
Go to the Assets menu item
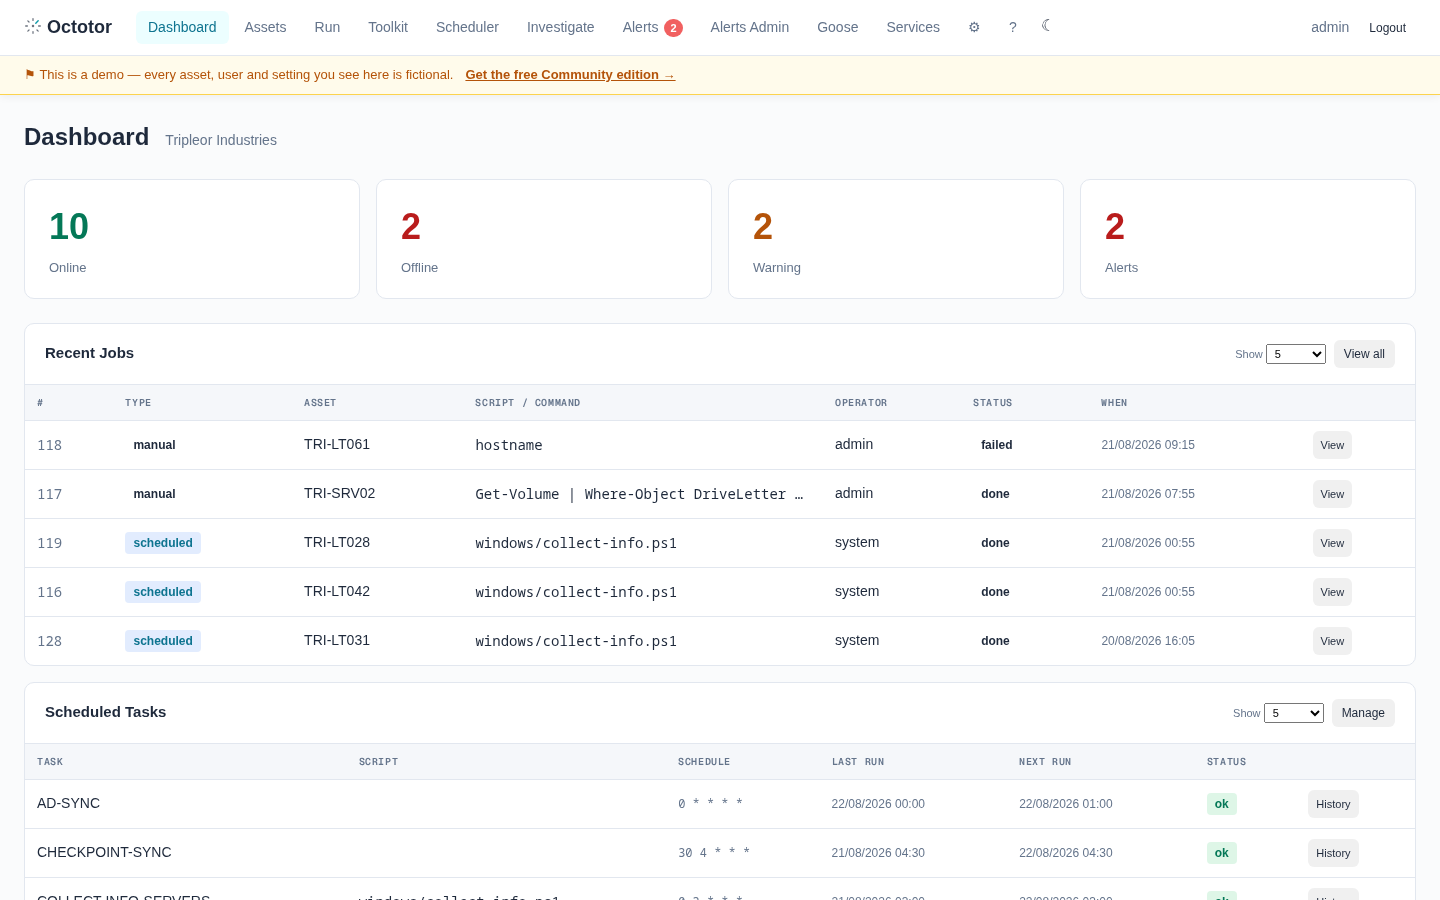tap(265, 27)
